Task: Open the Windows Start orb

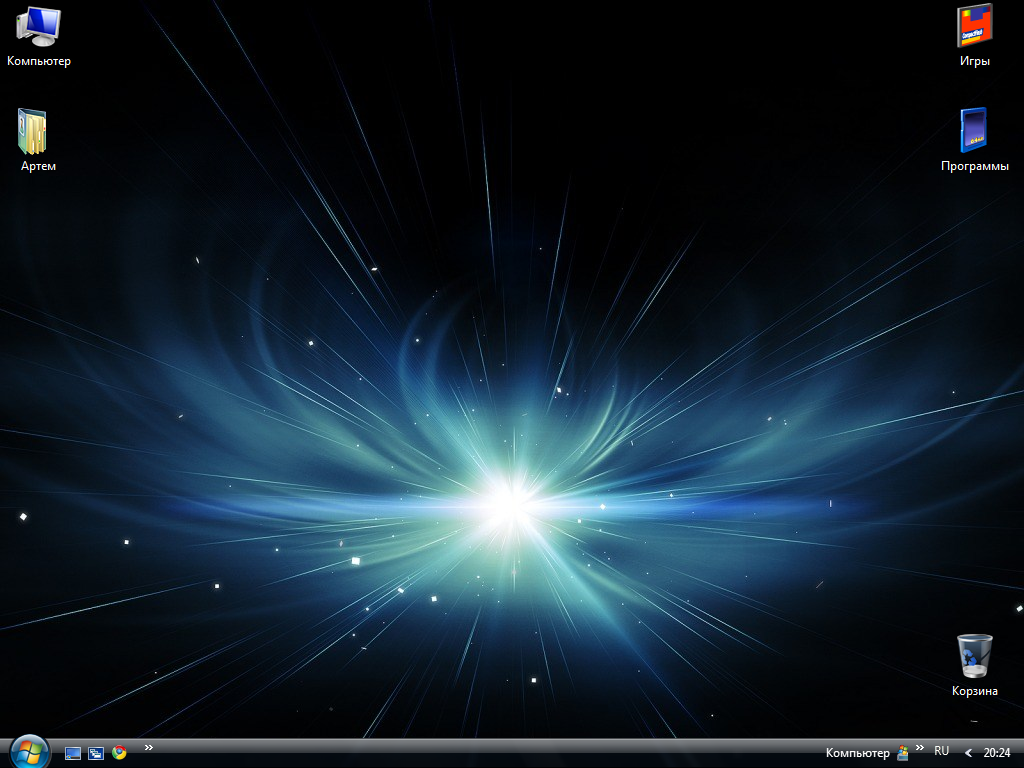Action: click(29, 752)
